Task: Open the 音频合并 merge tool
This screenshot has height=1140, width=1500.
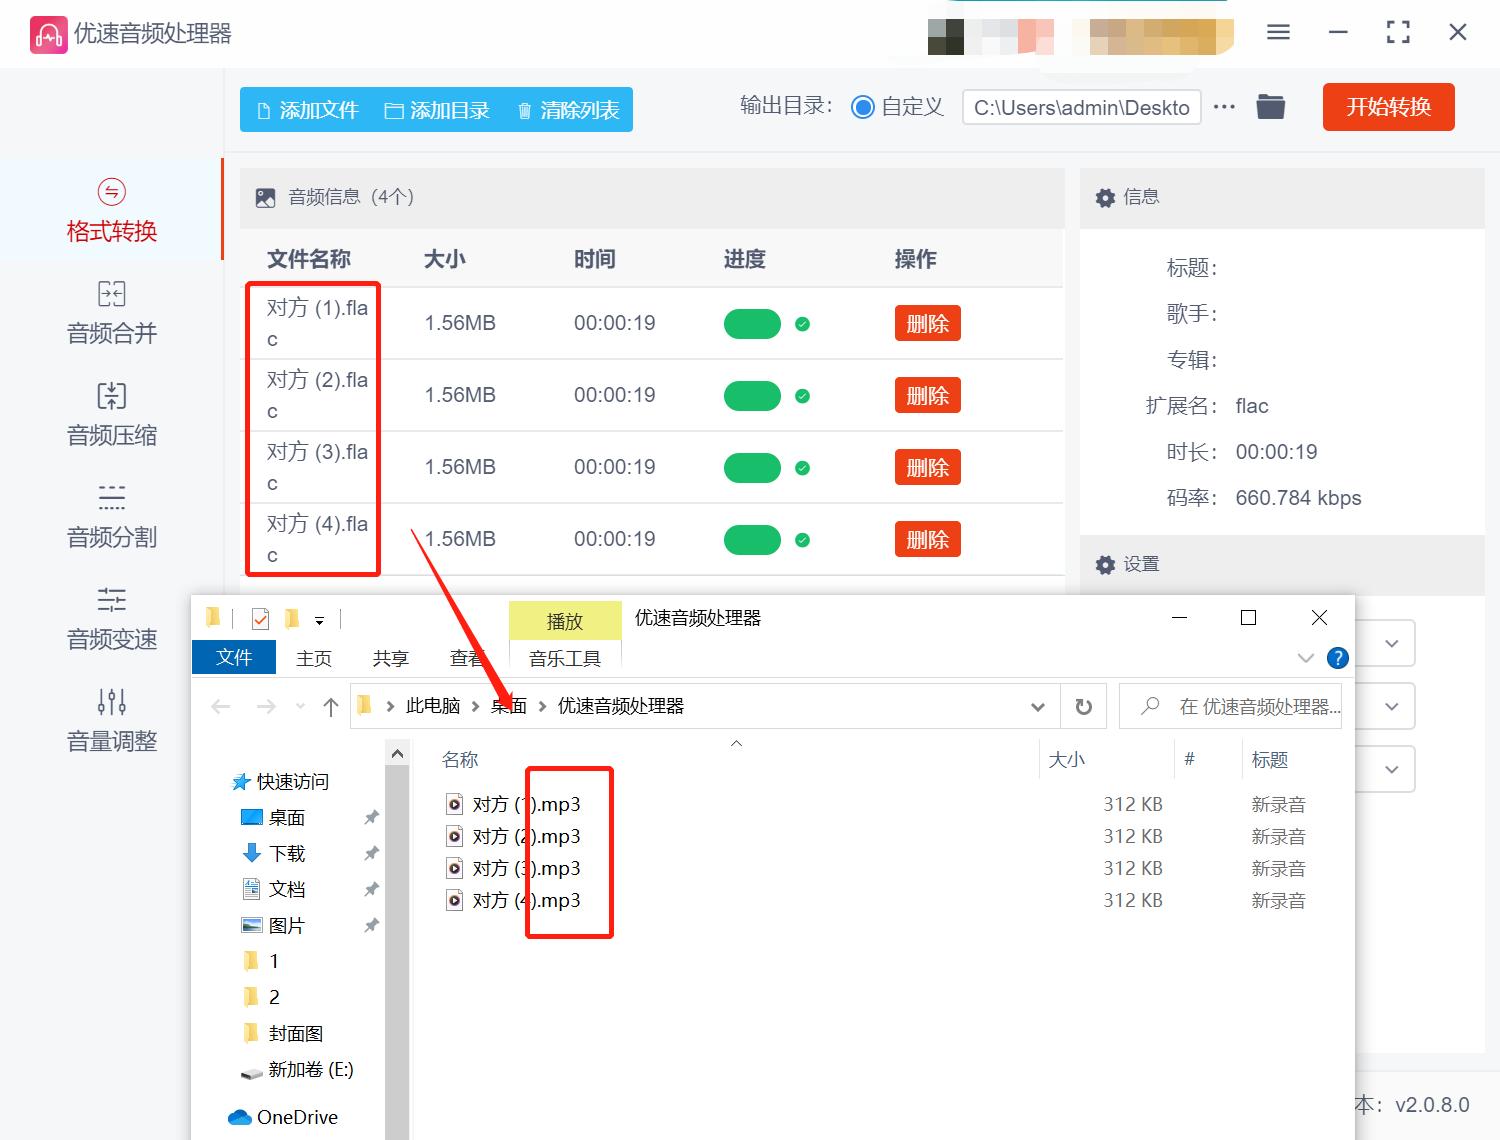Action: coord(110,313)
